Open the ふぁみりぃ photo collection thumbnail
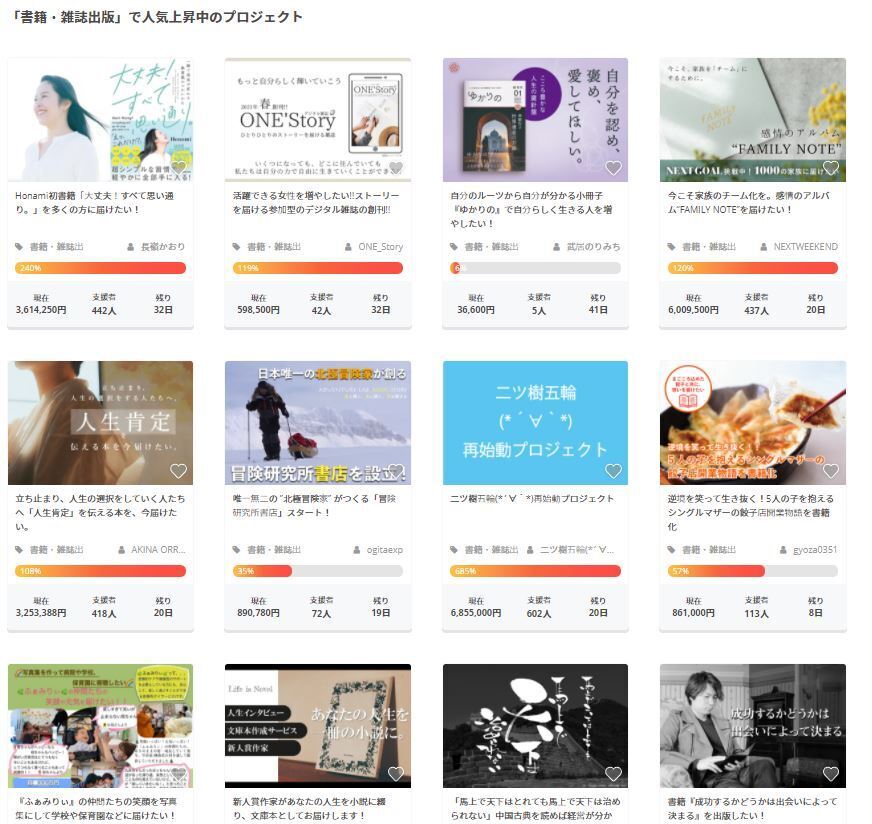This screenshot has height=824, width=872. pos(100,725)
